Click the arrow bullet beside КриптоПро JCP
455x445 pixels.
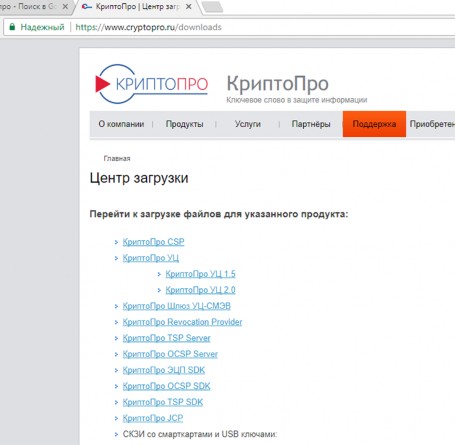click(116, 418)
